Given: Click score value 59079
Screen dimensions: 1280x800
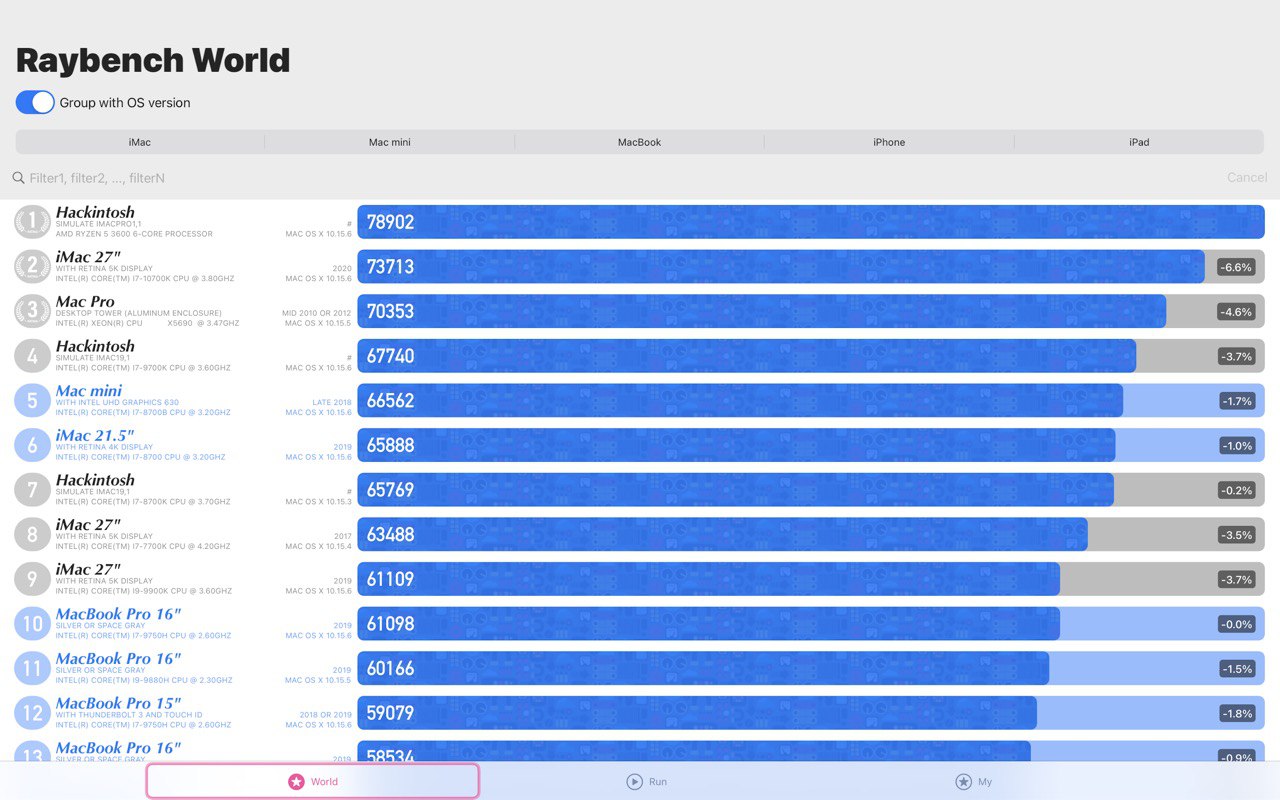Looking at the screenshot, I should click(391, 713).
